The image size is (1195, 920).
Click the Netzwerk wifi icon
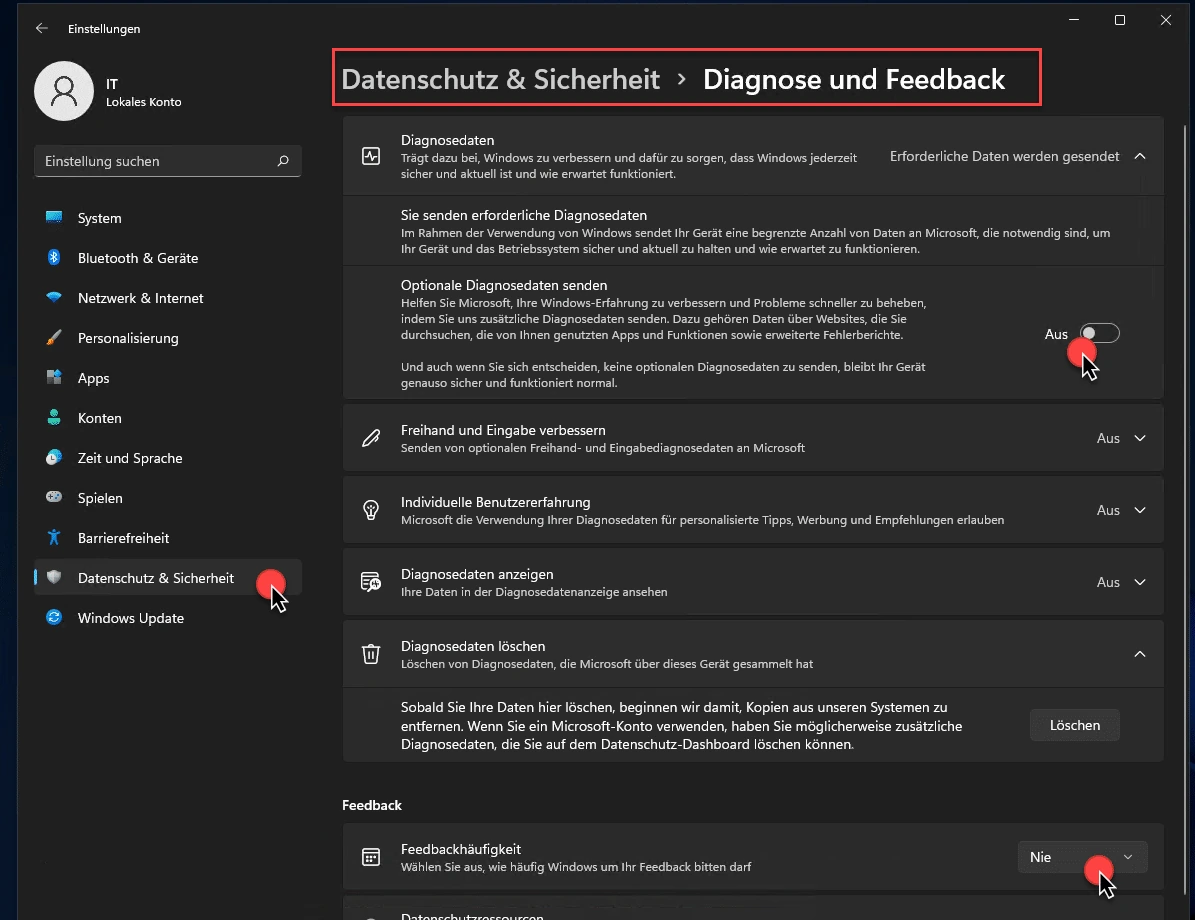pyautogui.click(x=54, y=297)
